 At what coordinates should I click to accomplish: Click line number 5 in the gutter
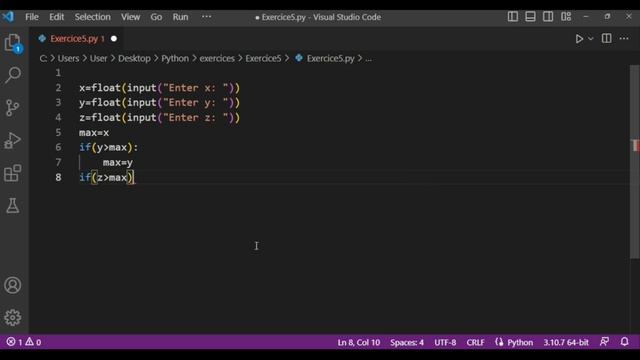coord(58,132)
